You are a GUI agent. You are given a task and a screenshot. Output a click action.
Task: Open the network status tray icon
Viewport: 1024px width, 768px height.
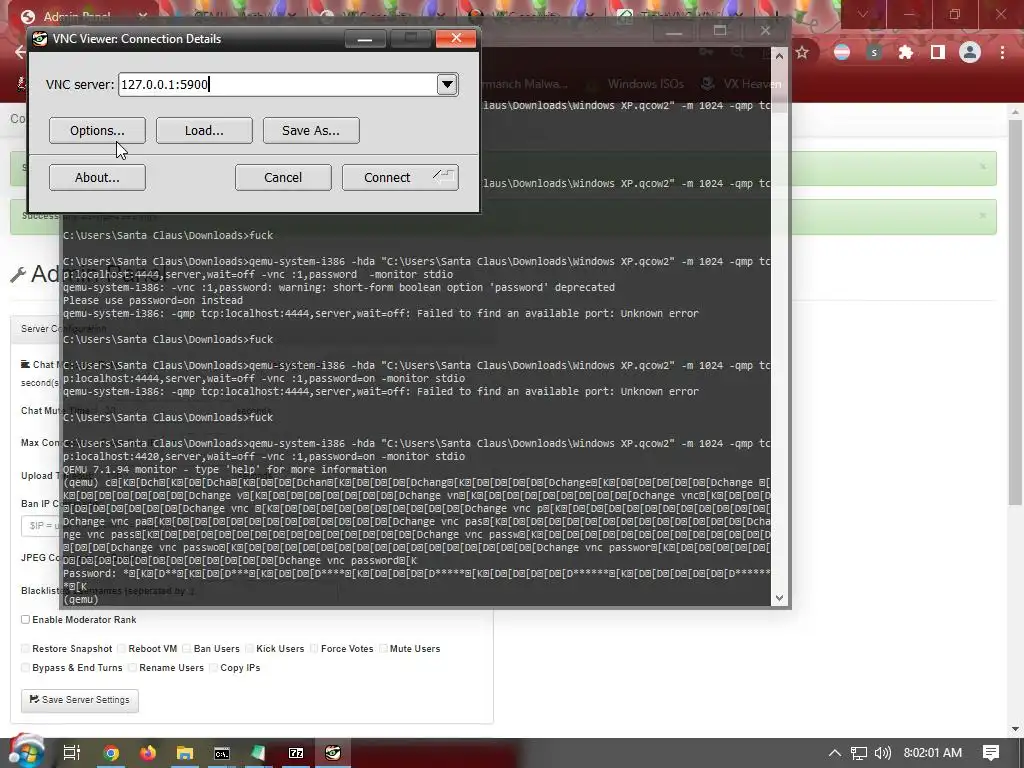pyautogui.click(x=859, y=753)
